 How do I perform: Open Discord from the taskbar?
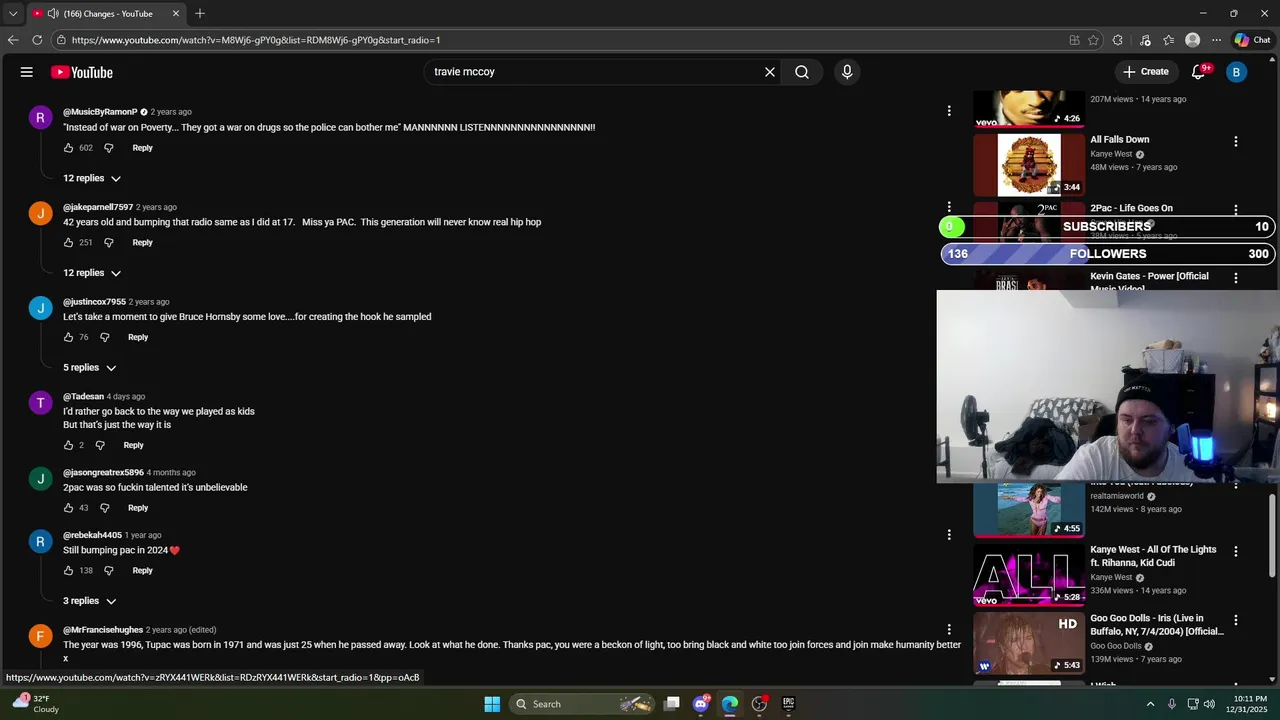pyautogui.click(x=701, y=704)
